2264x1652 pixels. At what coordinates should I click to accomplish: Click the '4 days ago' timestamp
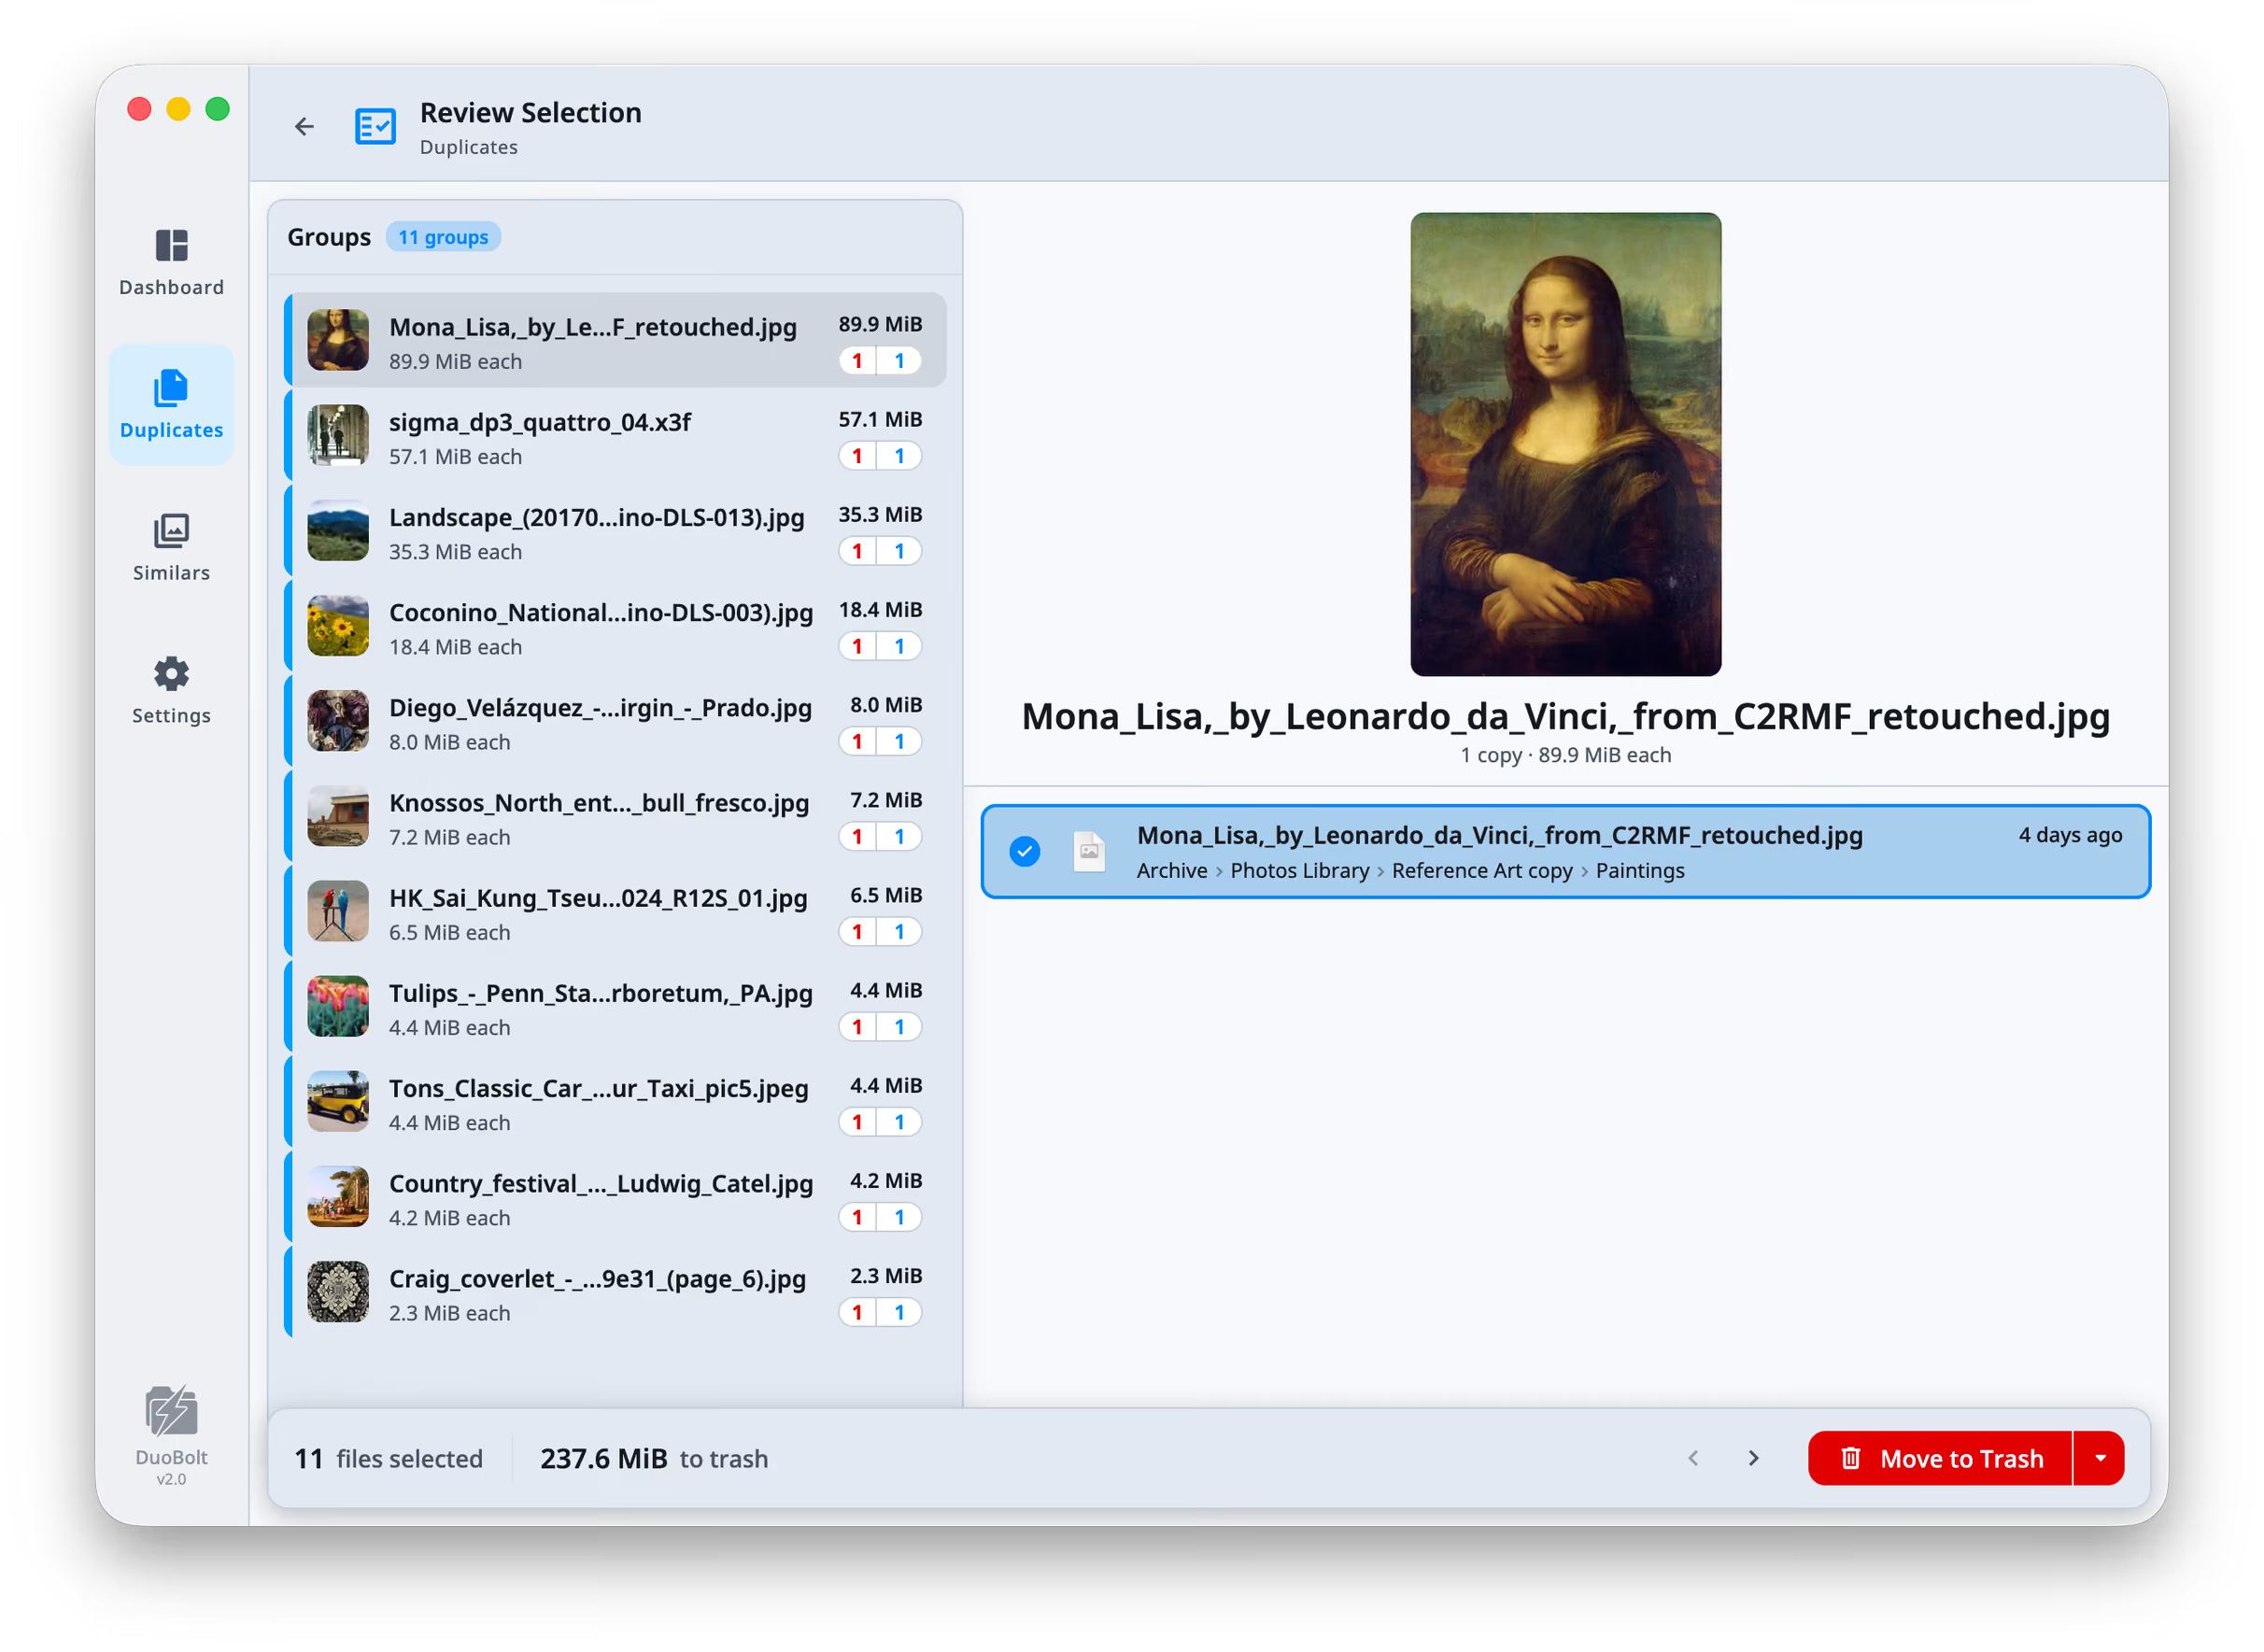[x=2070, y=835]
